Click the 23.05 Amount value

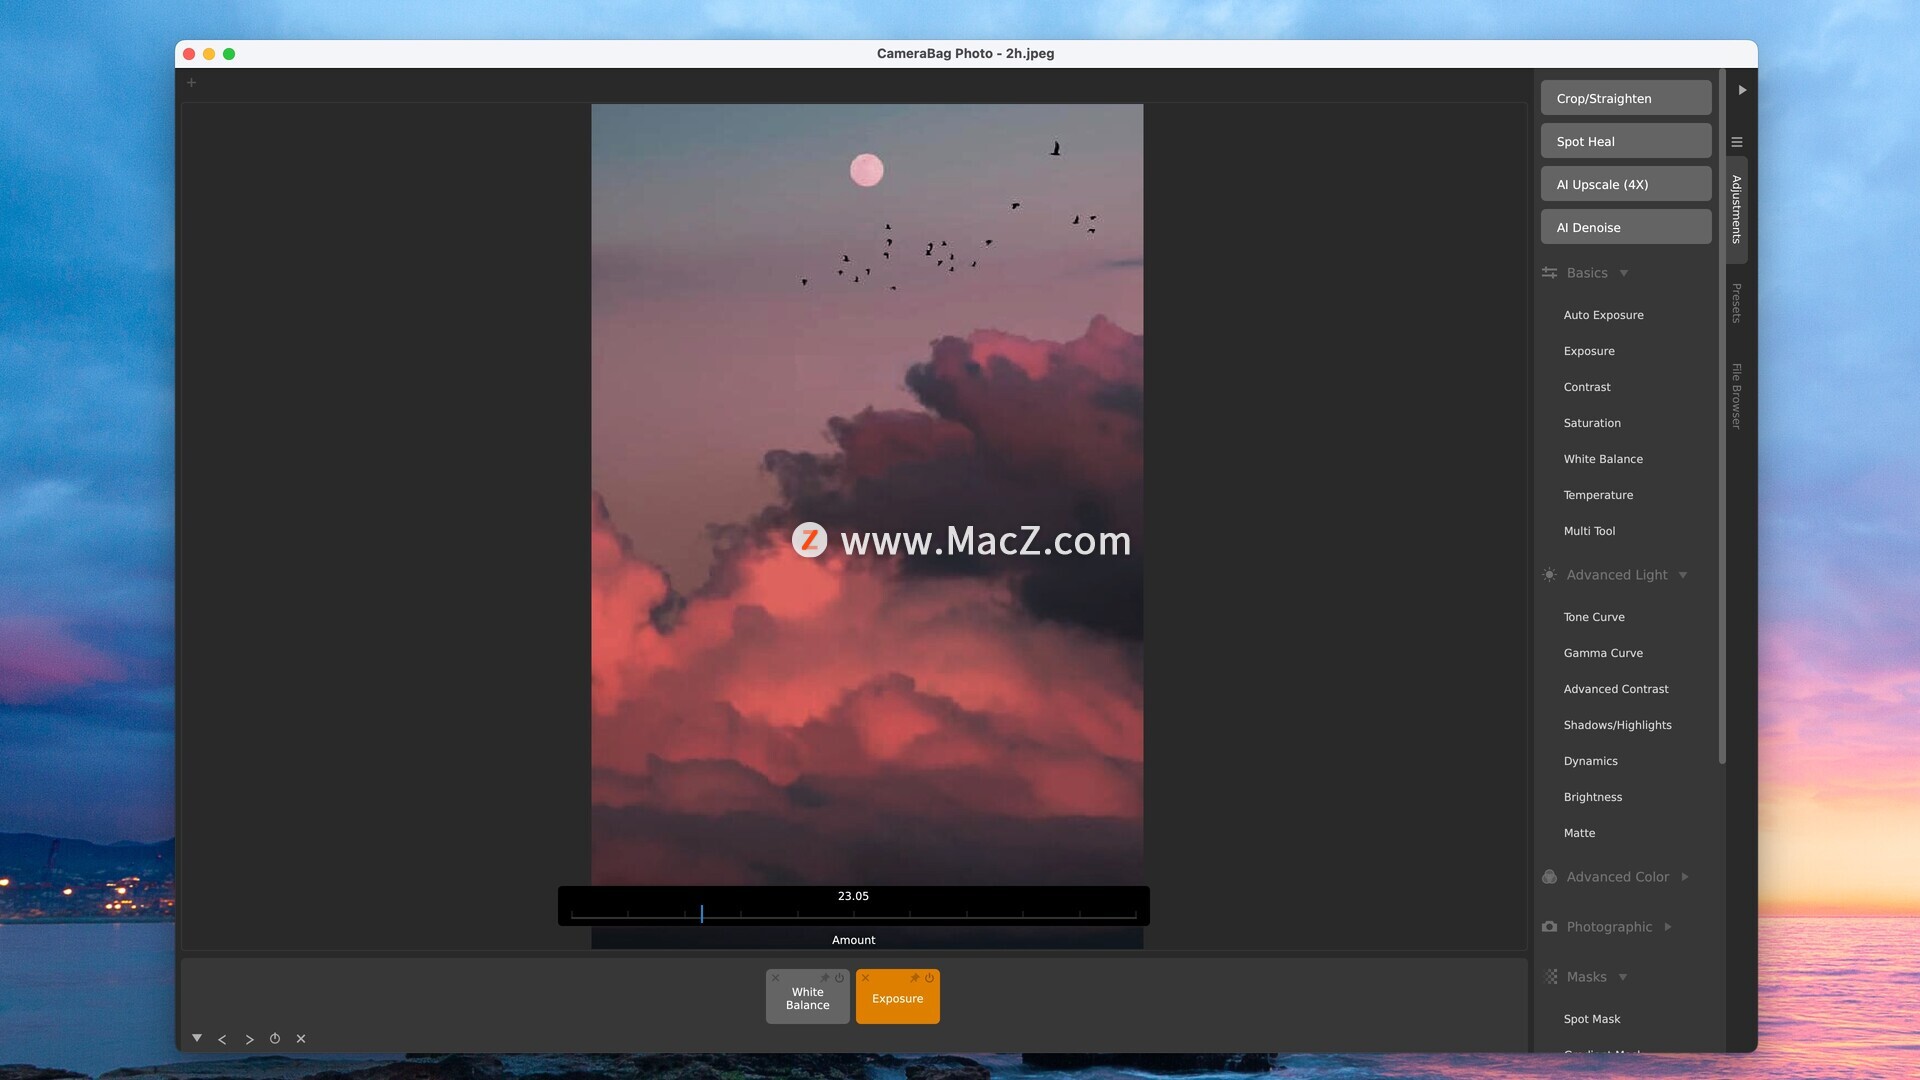[853, 896]
